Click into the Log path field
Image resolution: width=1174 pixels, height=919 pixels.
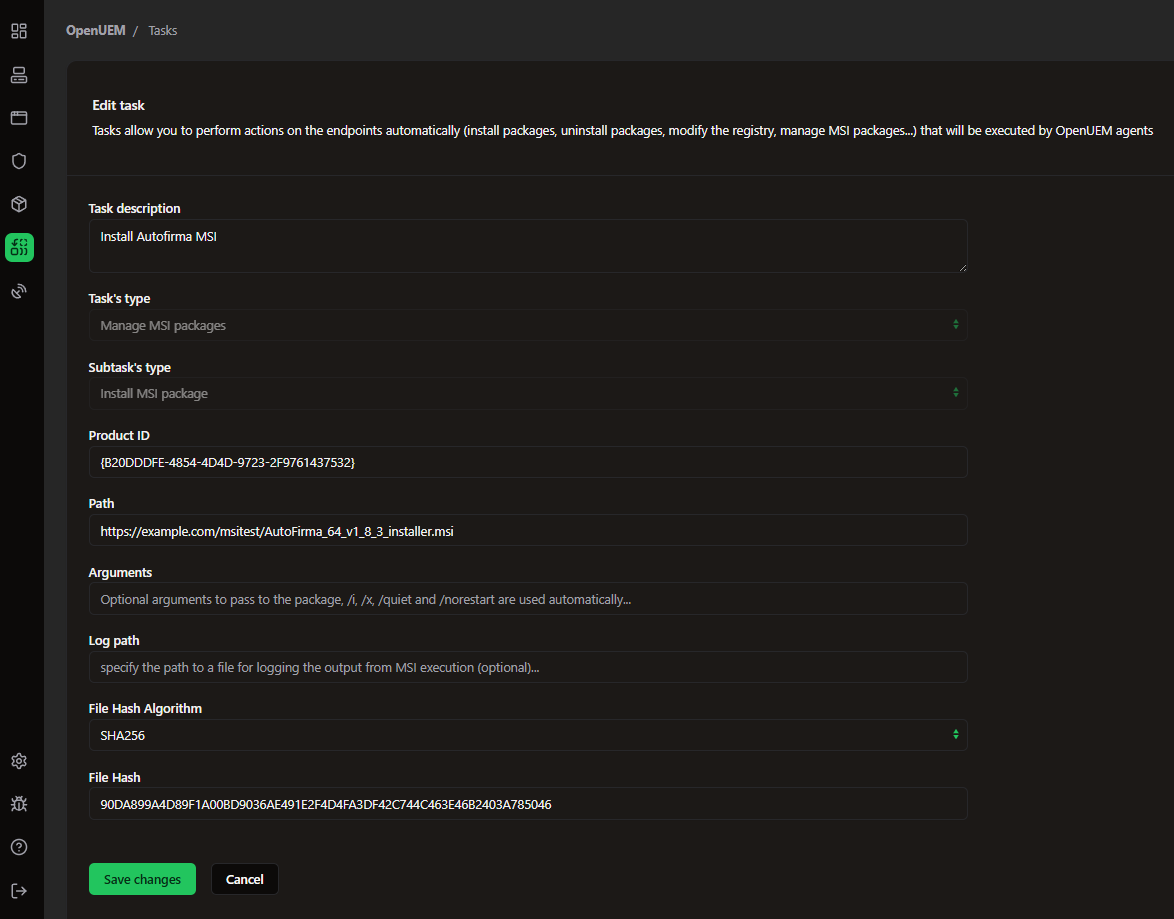tap(527, 667)
